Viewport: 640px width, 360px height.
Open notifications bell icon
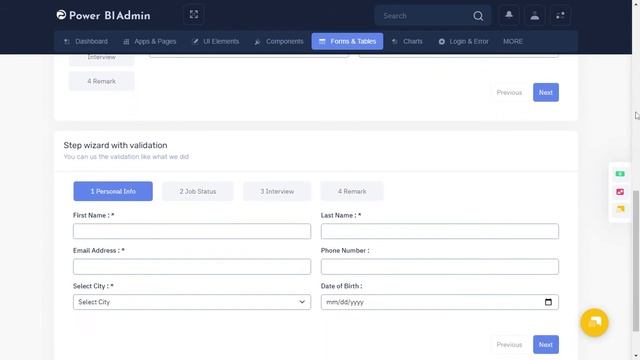509,16
